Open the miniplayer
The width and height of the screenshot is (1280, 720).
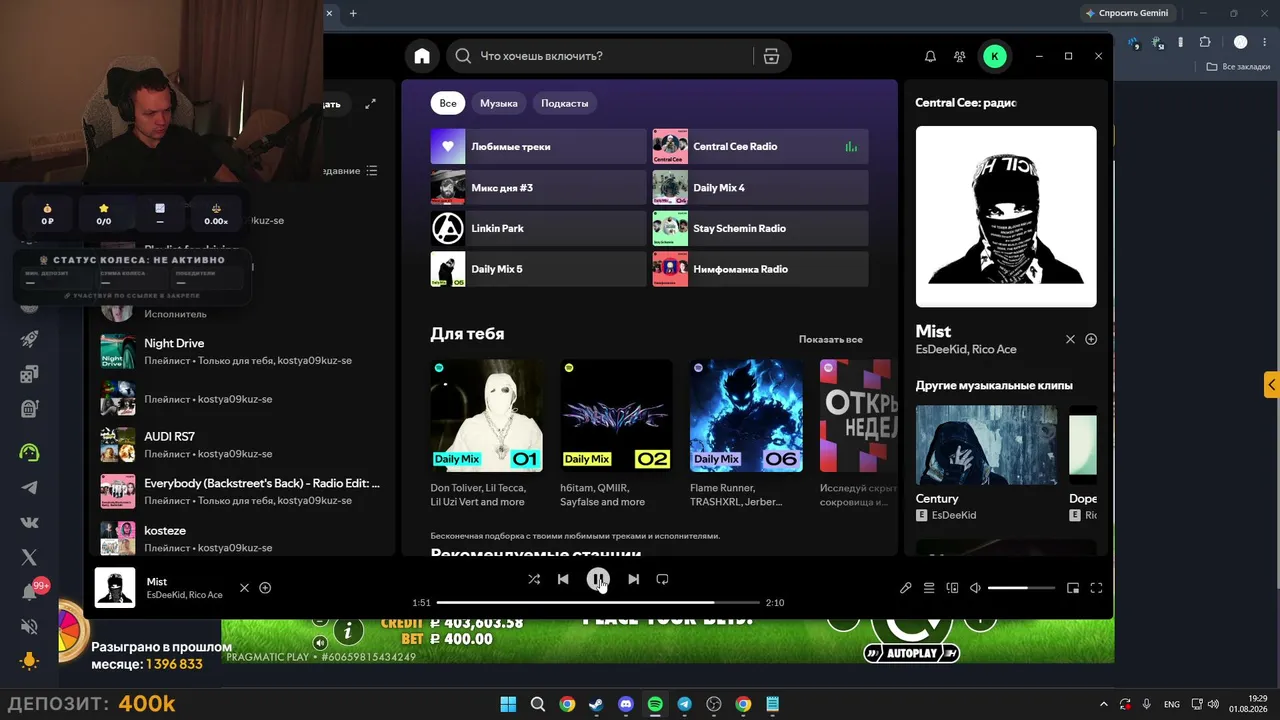(1073, 588)
